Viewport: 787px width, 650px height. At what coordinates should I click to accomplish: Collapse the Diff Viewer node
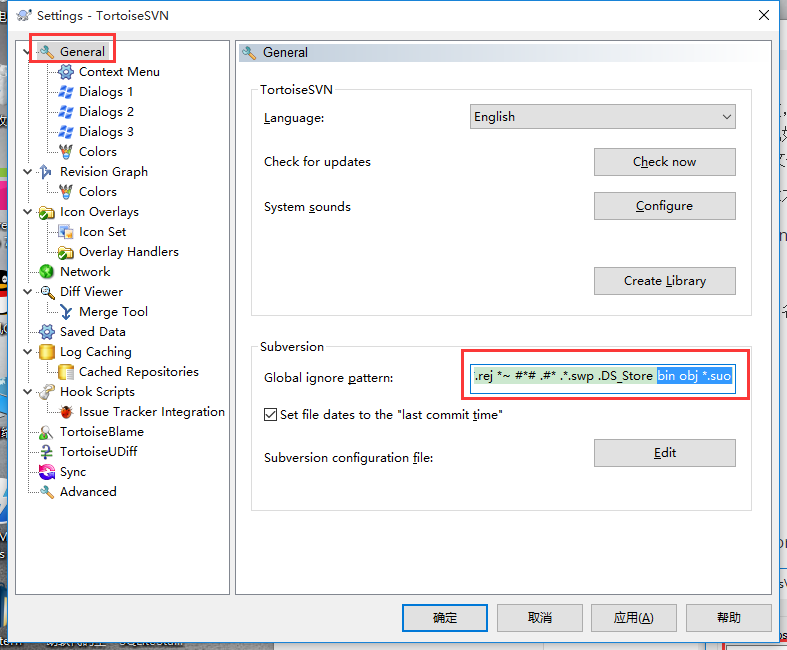click(27, 292)
